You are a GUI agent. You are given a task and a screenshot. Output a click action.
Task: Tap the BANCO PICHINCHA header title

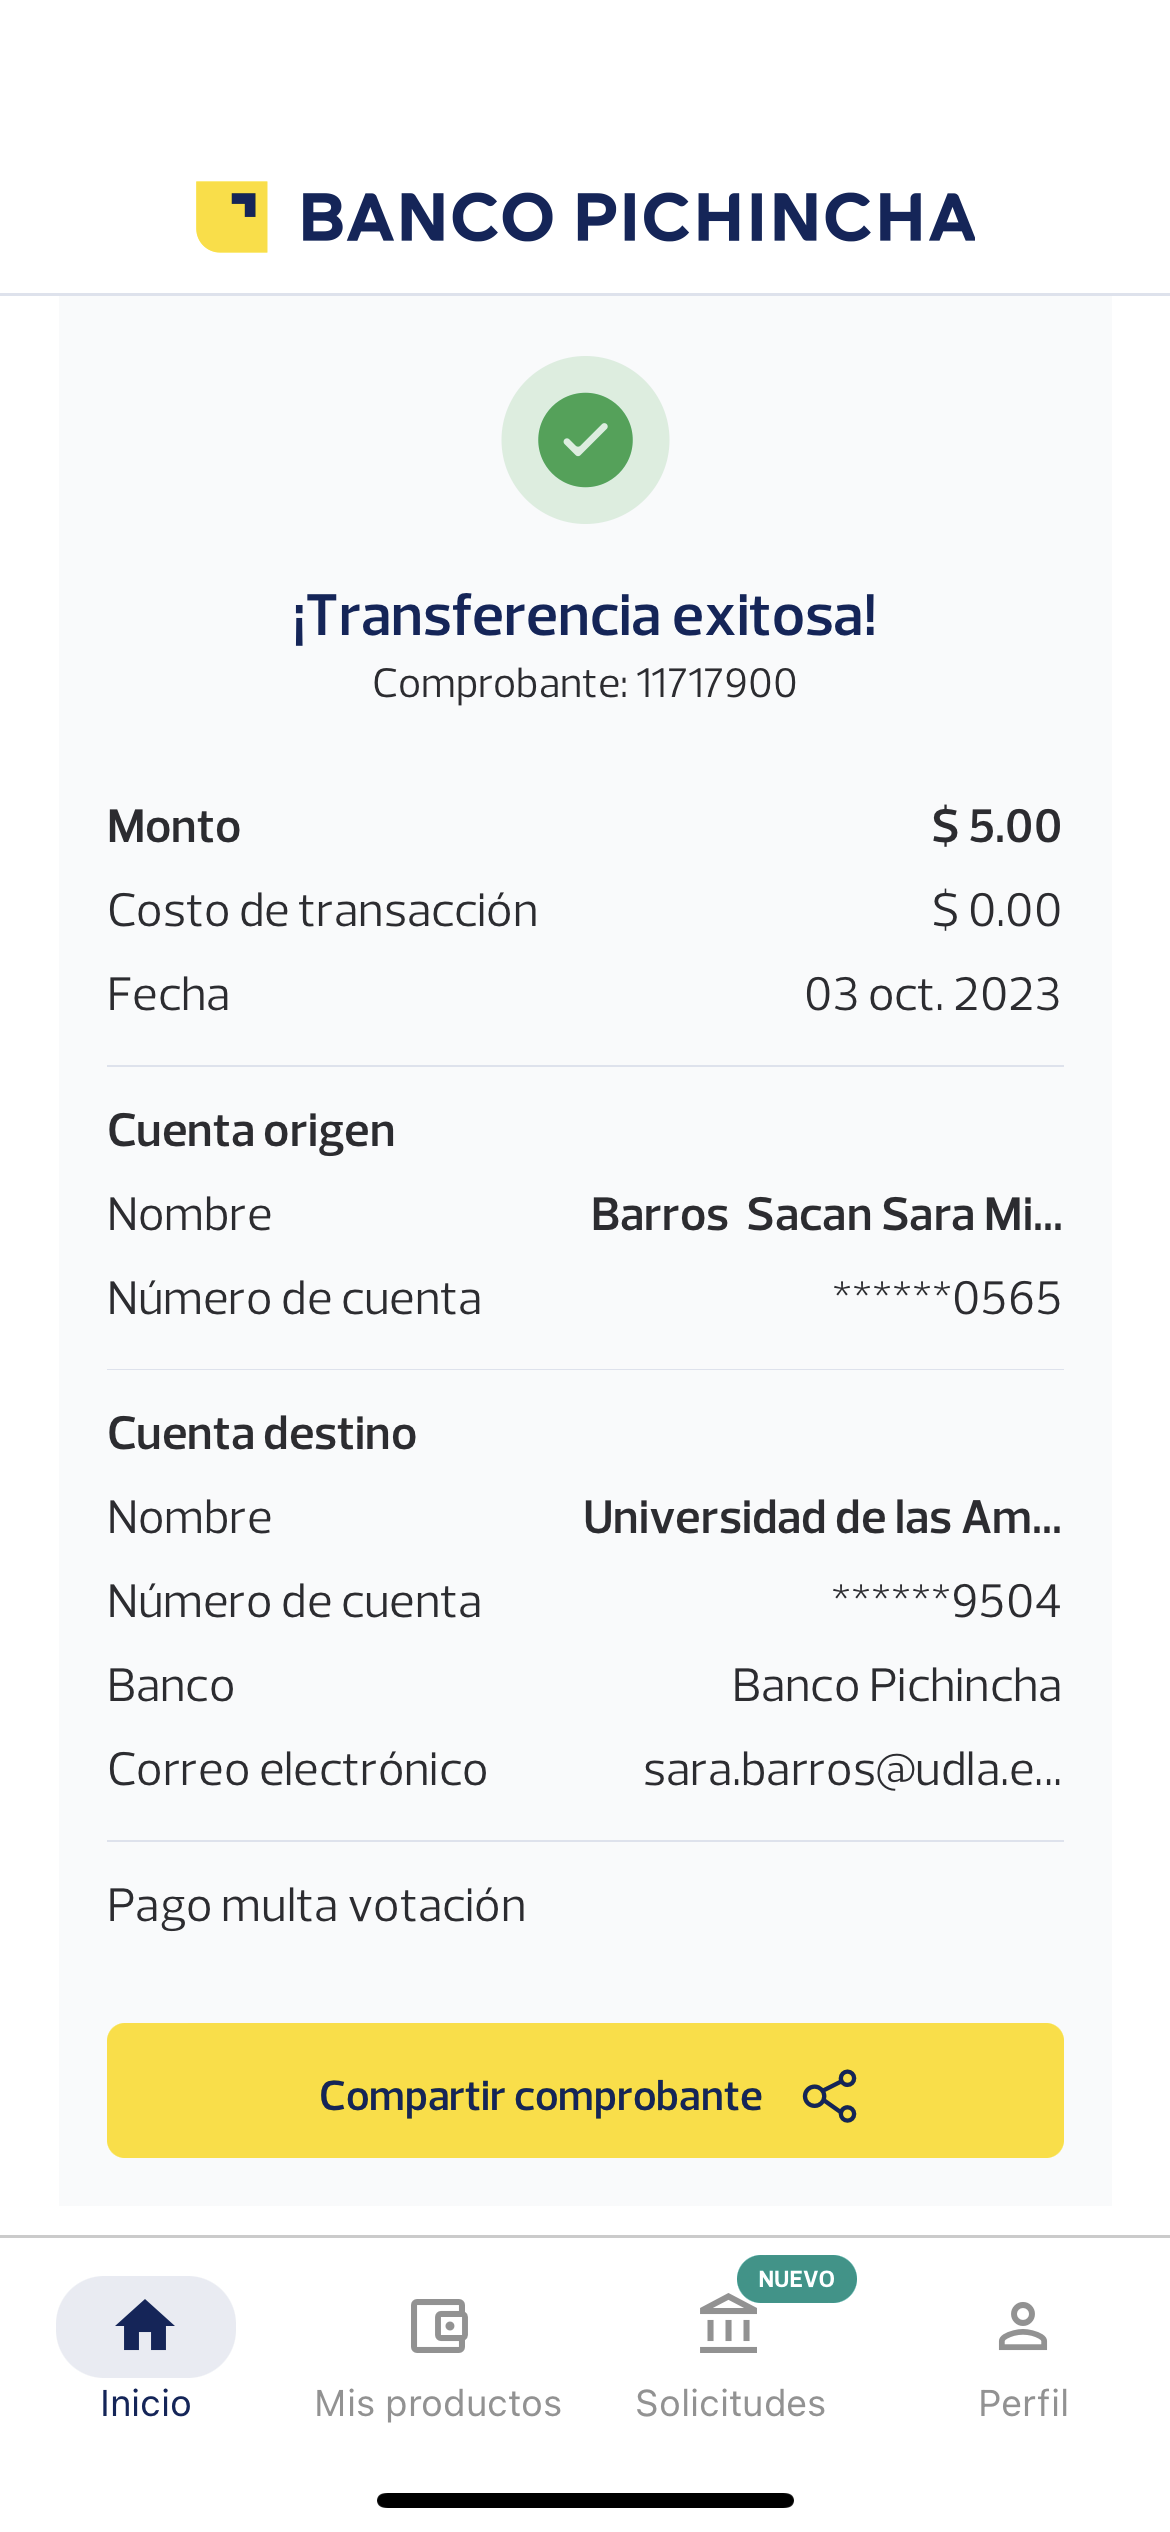point(637,218)
